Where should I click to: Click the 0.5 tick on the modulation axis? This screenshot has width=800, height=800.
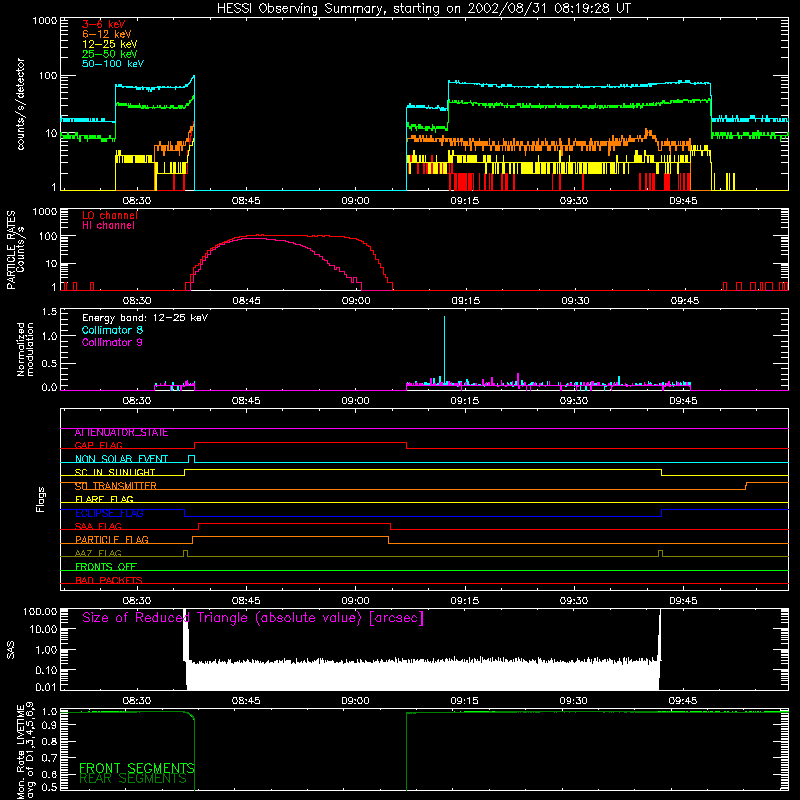tap(49, 364)
